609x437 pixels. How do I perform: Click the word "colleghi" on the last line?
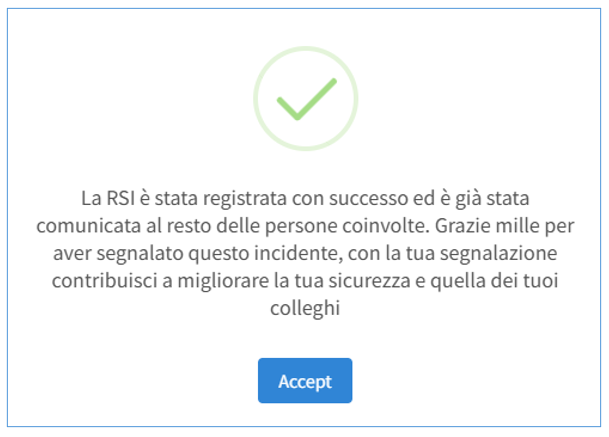click(x=304, y=311)
